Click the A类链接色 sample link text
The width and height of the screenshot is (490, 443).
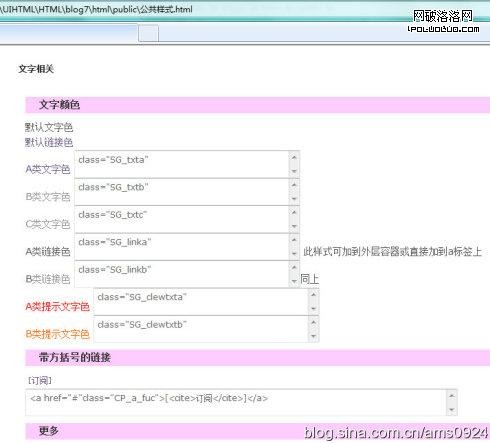(48, 251)
